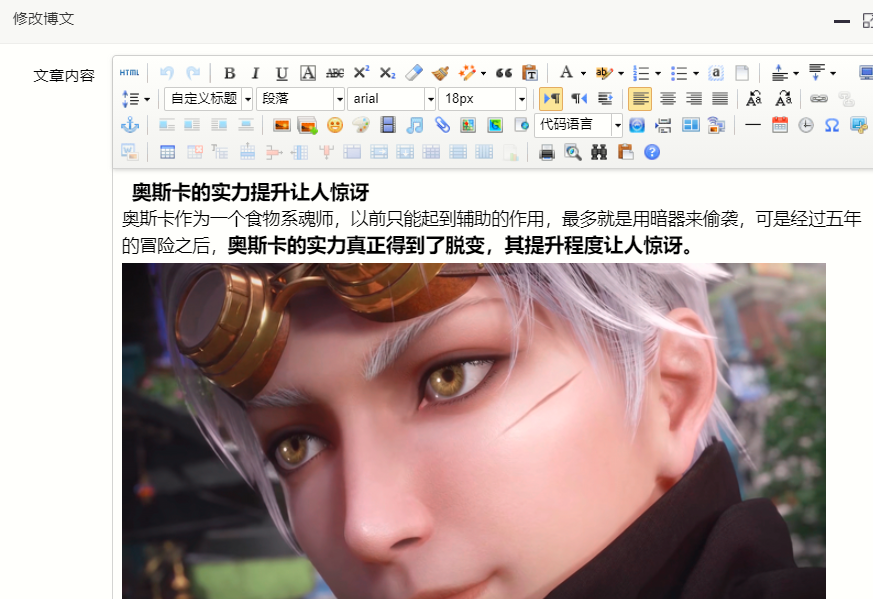Toggle bold formatting
This screenshot has width=873, height=599.
click(x=229, y=73)
